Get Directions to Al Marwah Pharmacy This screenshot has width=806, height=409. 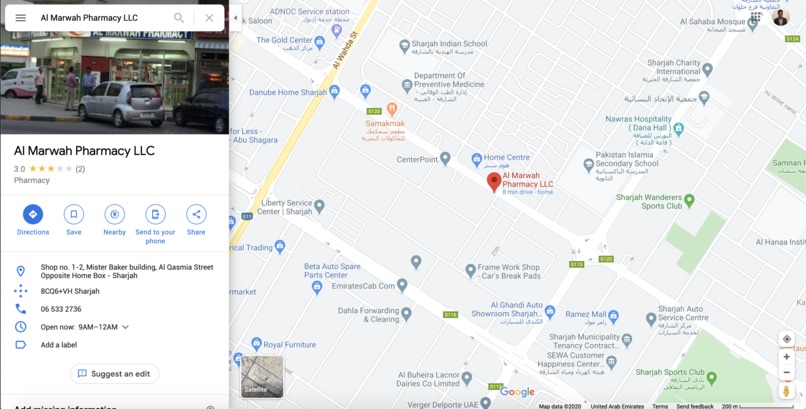(33, 214)
